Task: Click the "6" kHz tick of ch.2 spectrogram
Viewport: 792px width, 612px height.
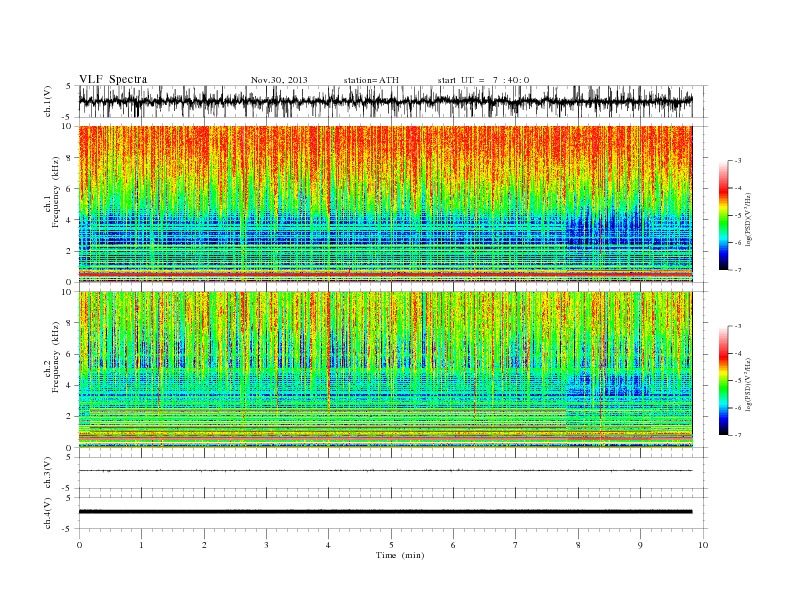Action: [70, 354]
